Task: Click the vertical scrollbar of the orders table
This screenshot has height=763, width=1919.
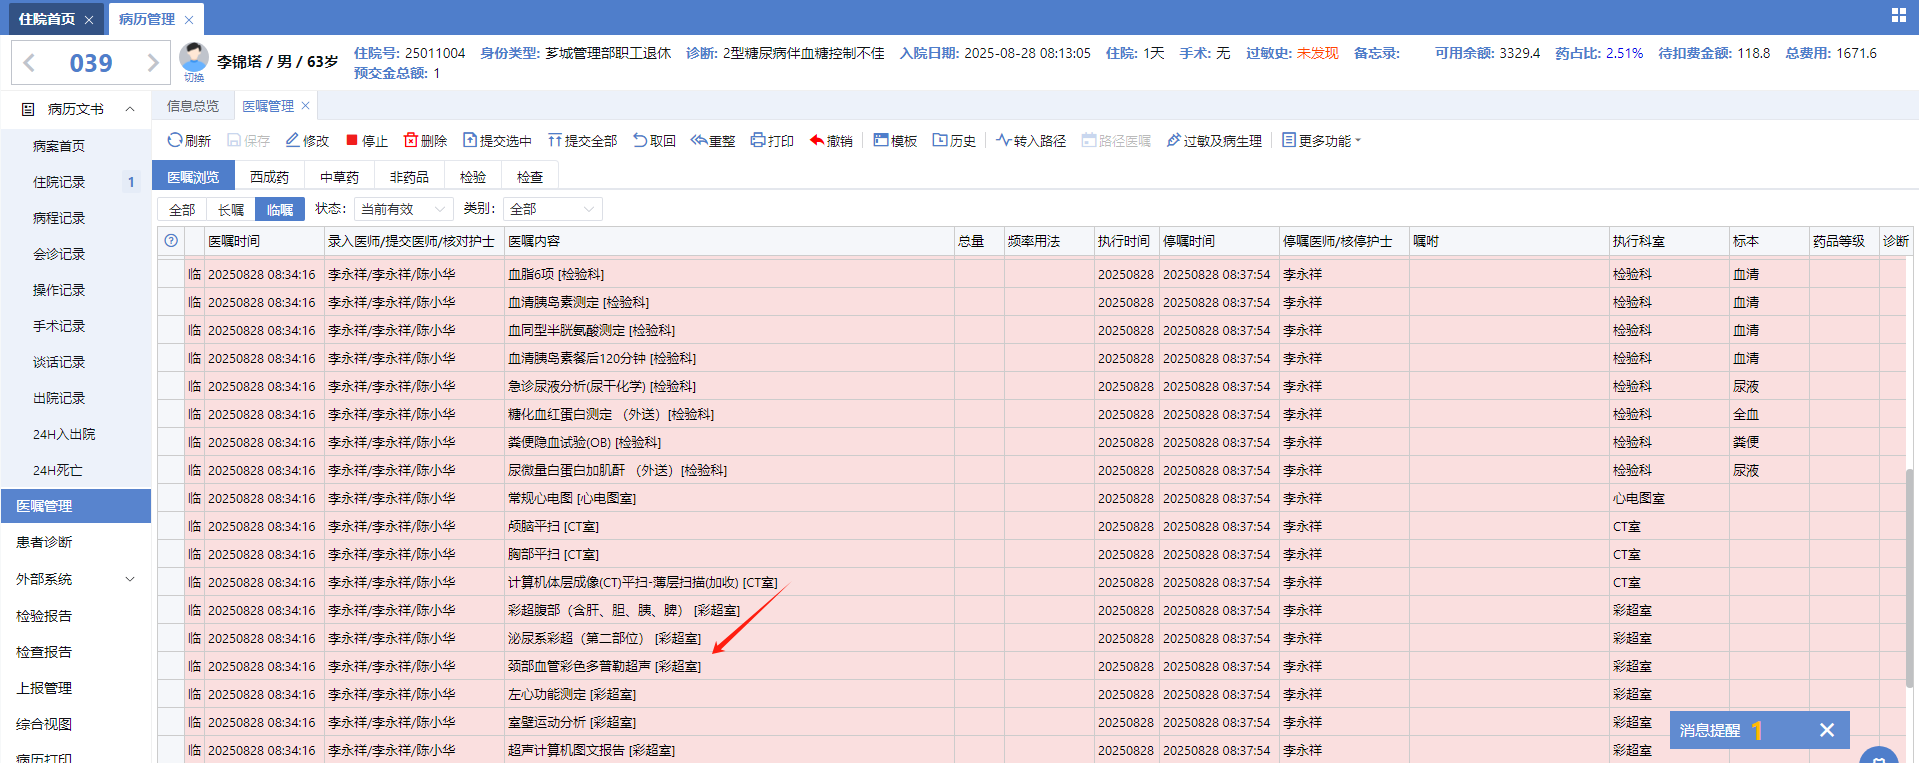Action: coord(1912,580)
